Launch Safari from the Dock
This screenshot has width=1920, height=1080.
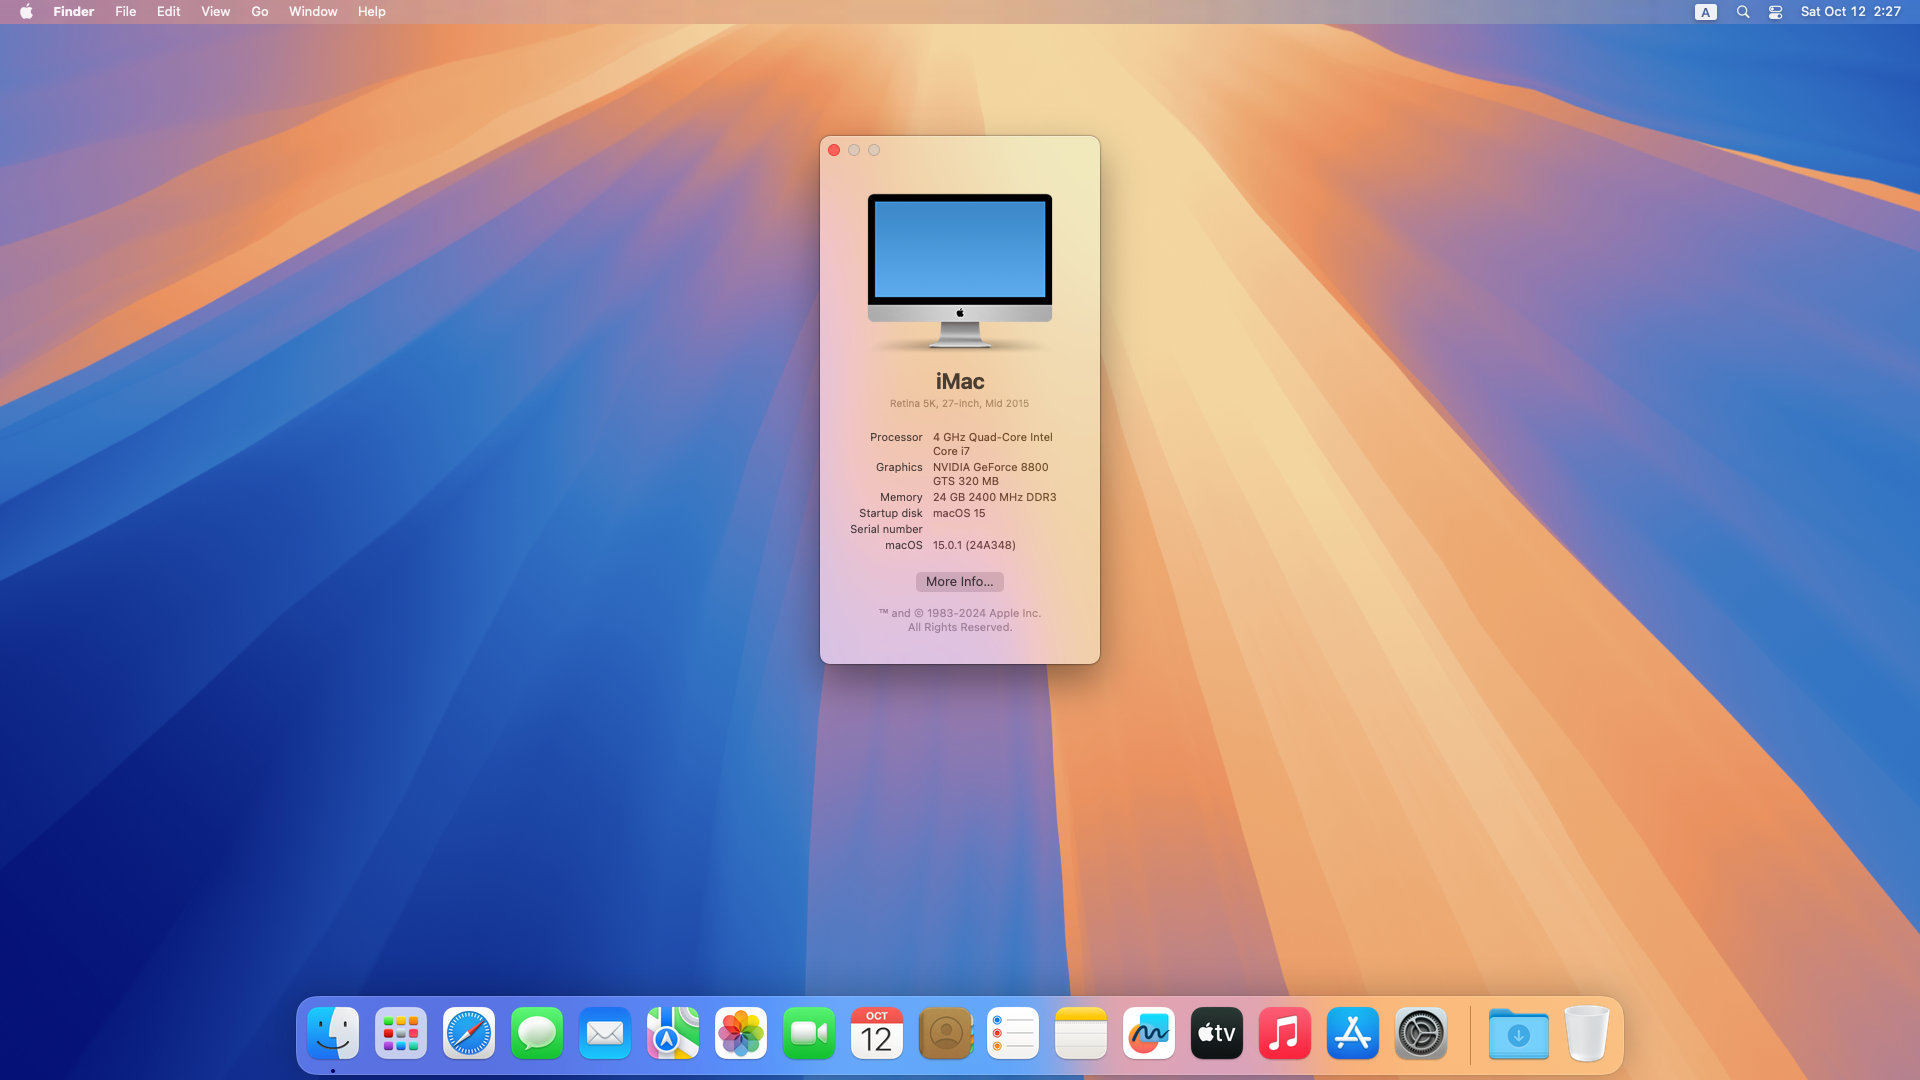tap(469, 1033)
